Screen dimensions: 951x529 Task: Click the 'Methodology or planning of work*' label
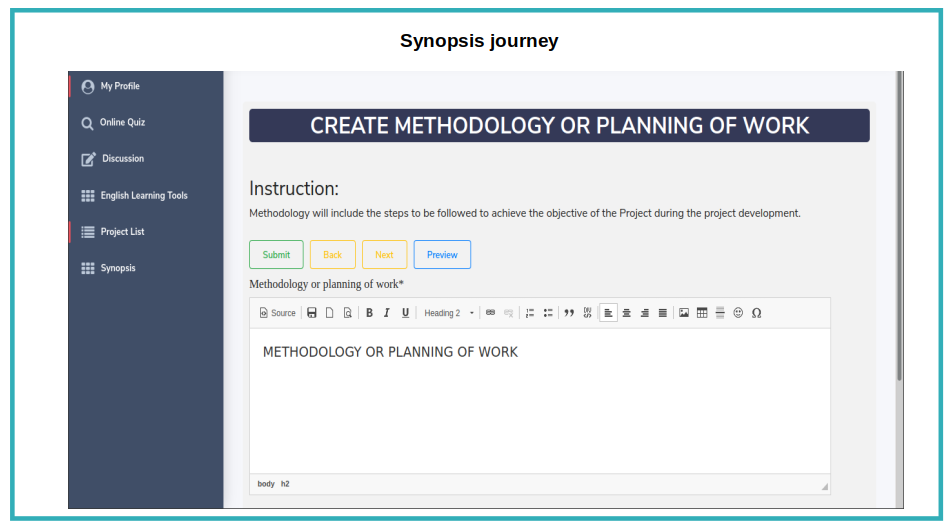(326, 284)
